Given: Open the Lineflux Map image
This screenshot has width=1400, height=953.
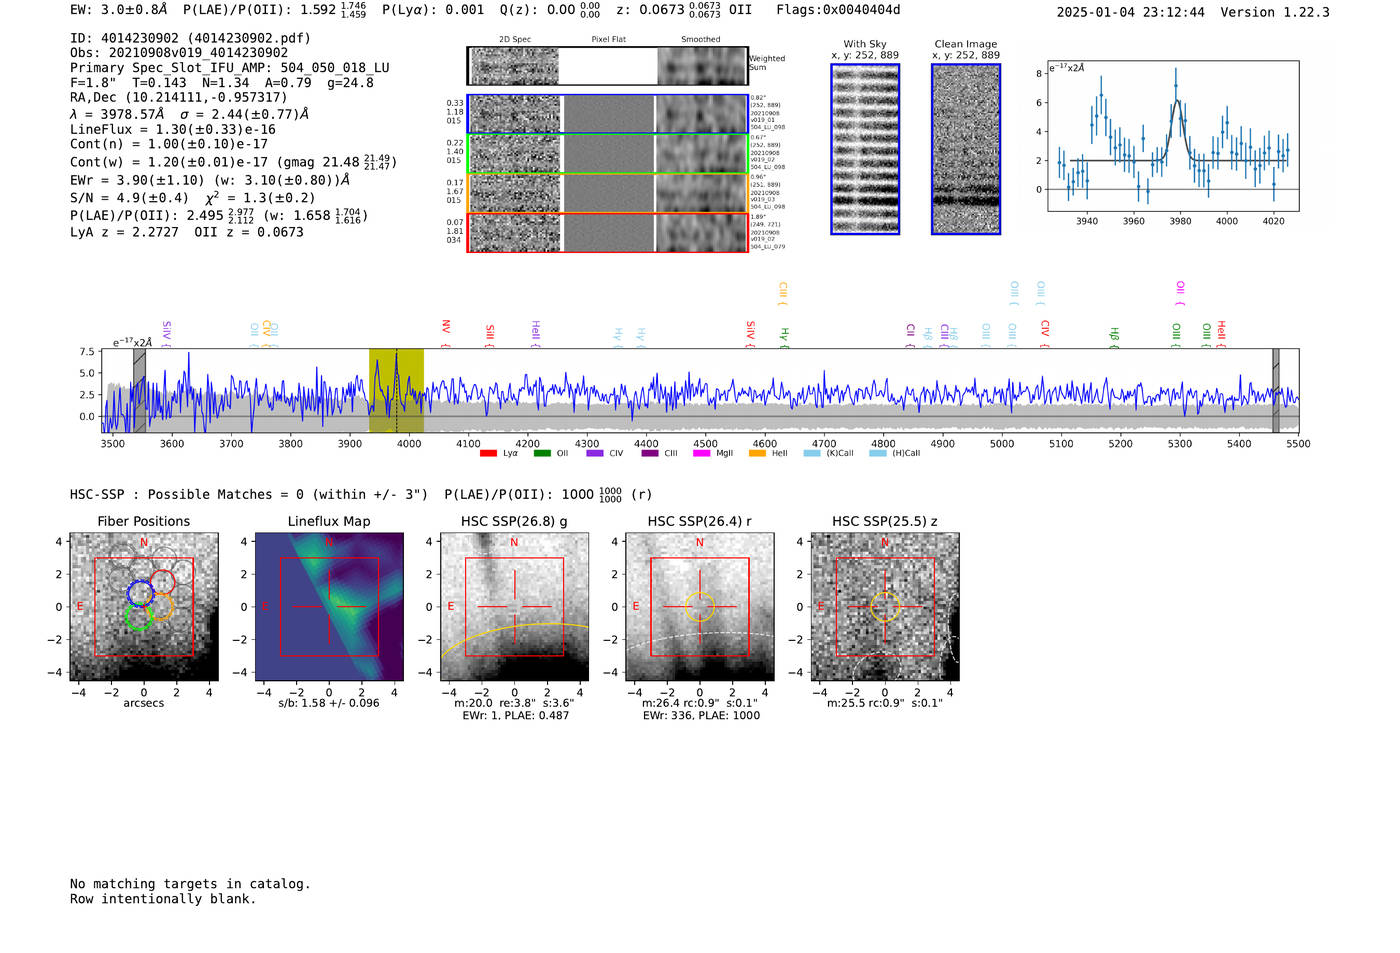Looking at the screenshot, I should (329, 607).
